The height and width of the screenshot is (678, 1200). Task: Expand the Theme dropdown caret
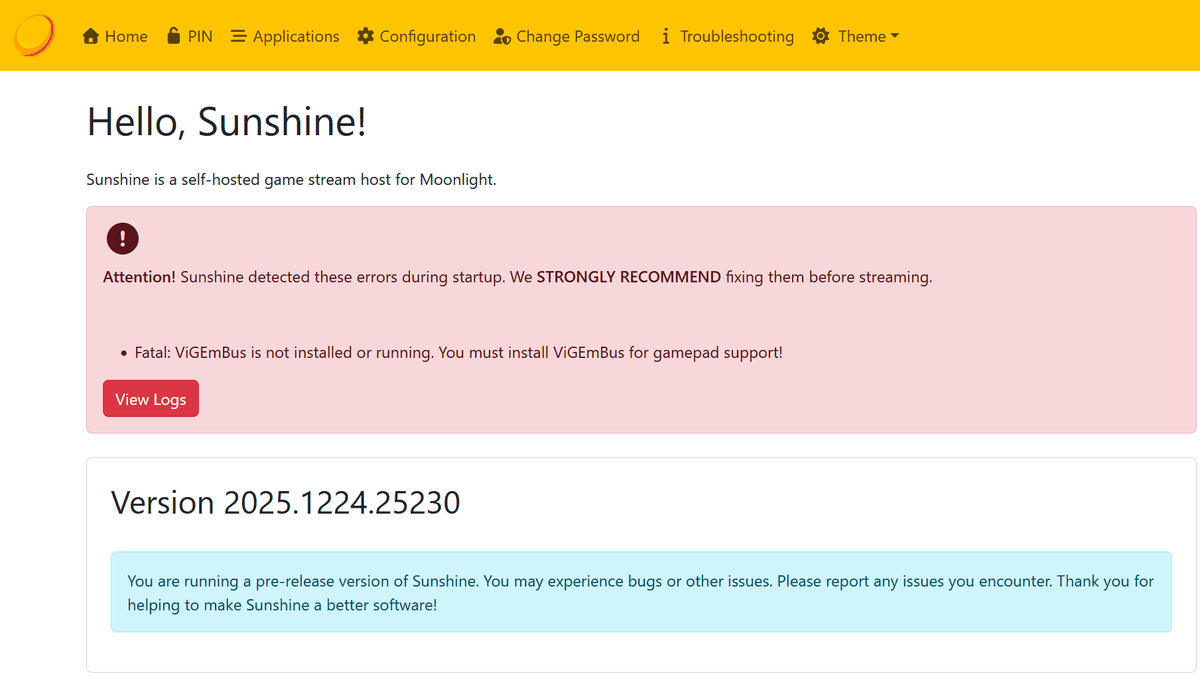point(895,36)
